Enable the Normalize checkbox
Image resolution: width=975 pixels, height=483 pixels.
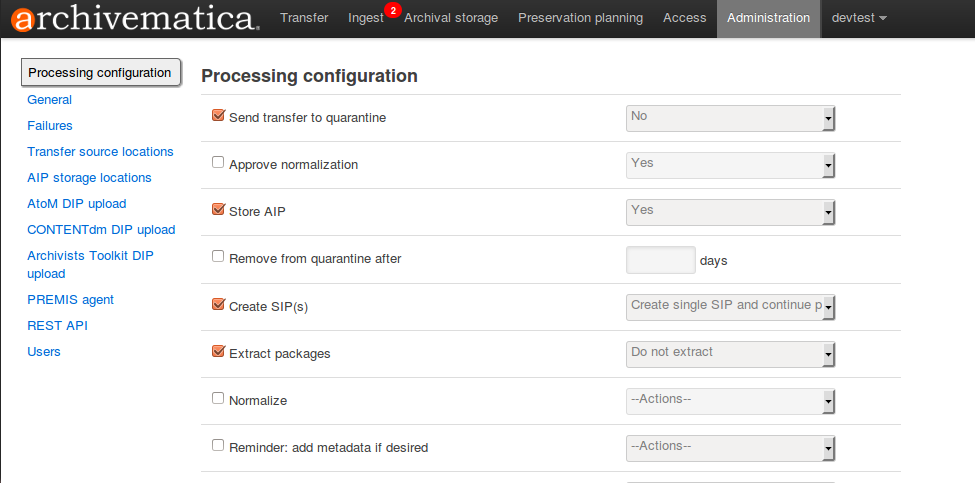[218, 398]
